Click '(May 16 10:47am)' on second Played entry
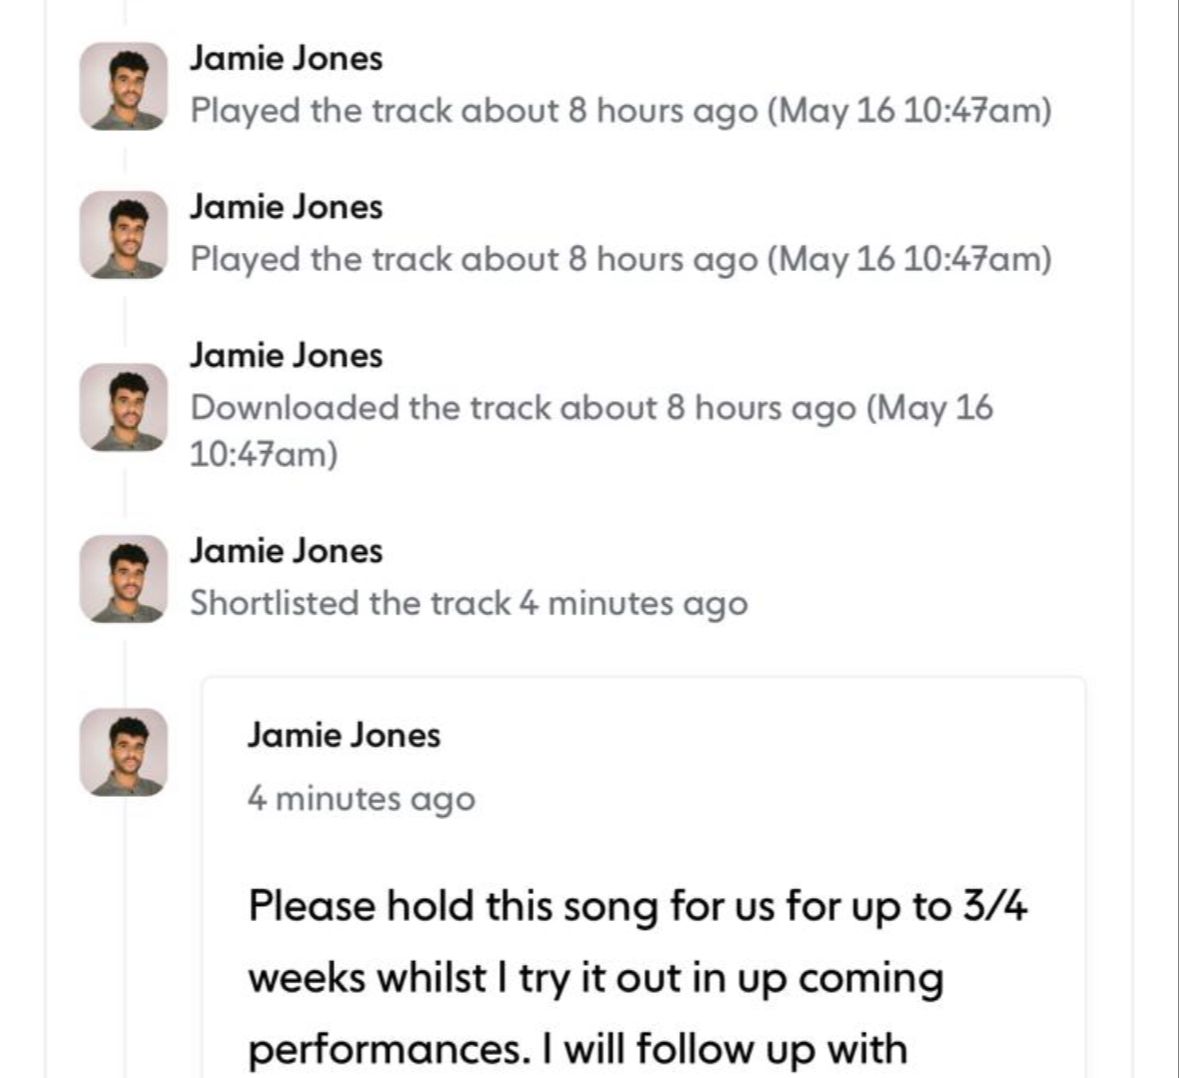This screenshot has height=1078, width=1179. click(909, 259)
